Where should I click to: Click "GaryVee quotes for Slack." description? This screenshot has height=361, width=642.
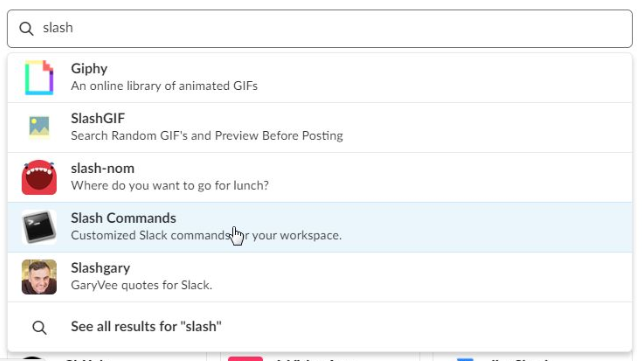[x=141, y=285]
